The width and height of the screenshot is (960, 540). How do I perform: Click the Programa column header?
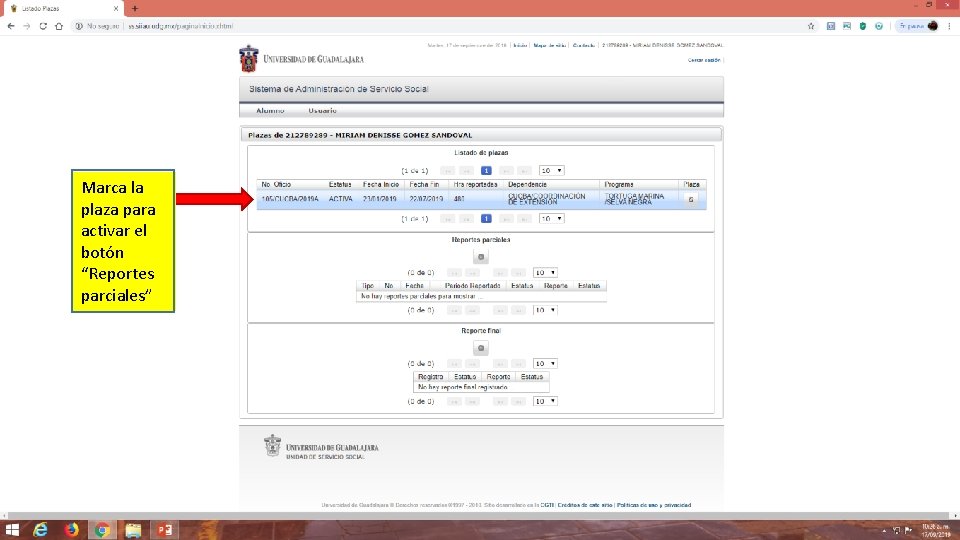[x=639, y=184]
